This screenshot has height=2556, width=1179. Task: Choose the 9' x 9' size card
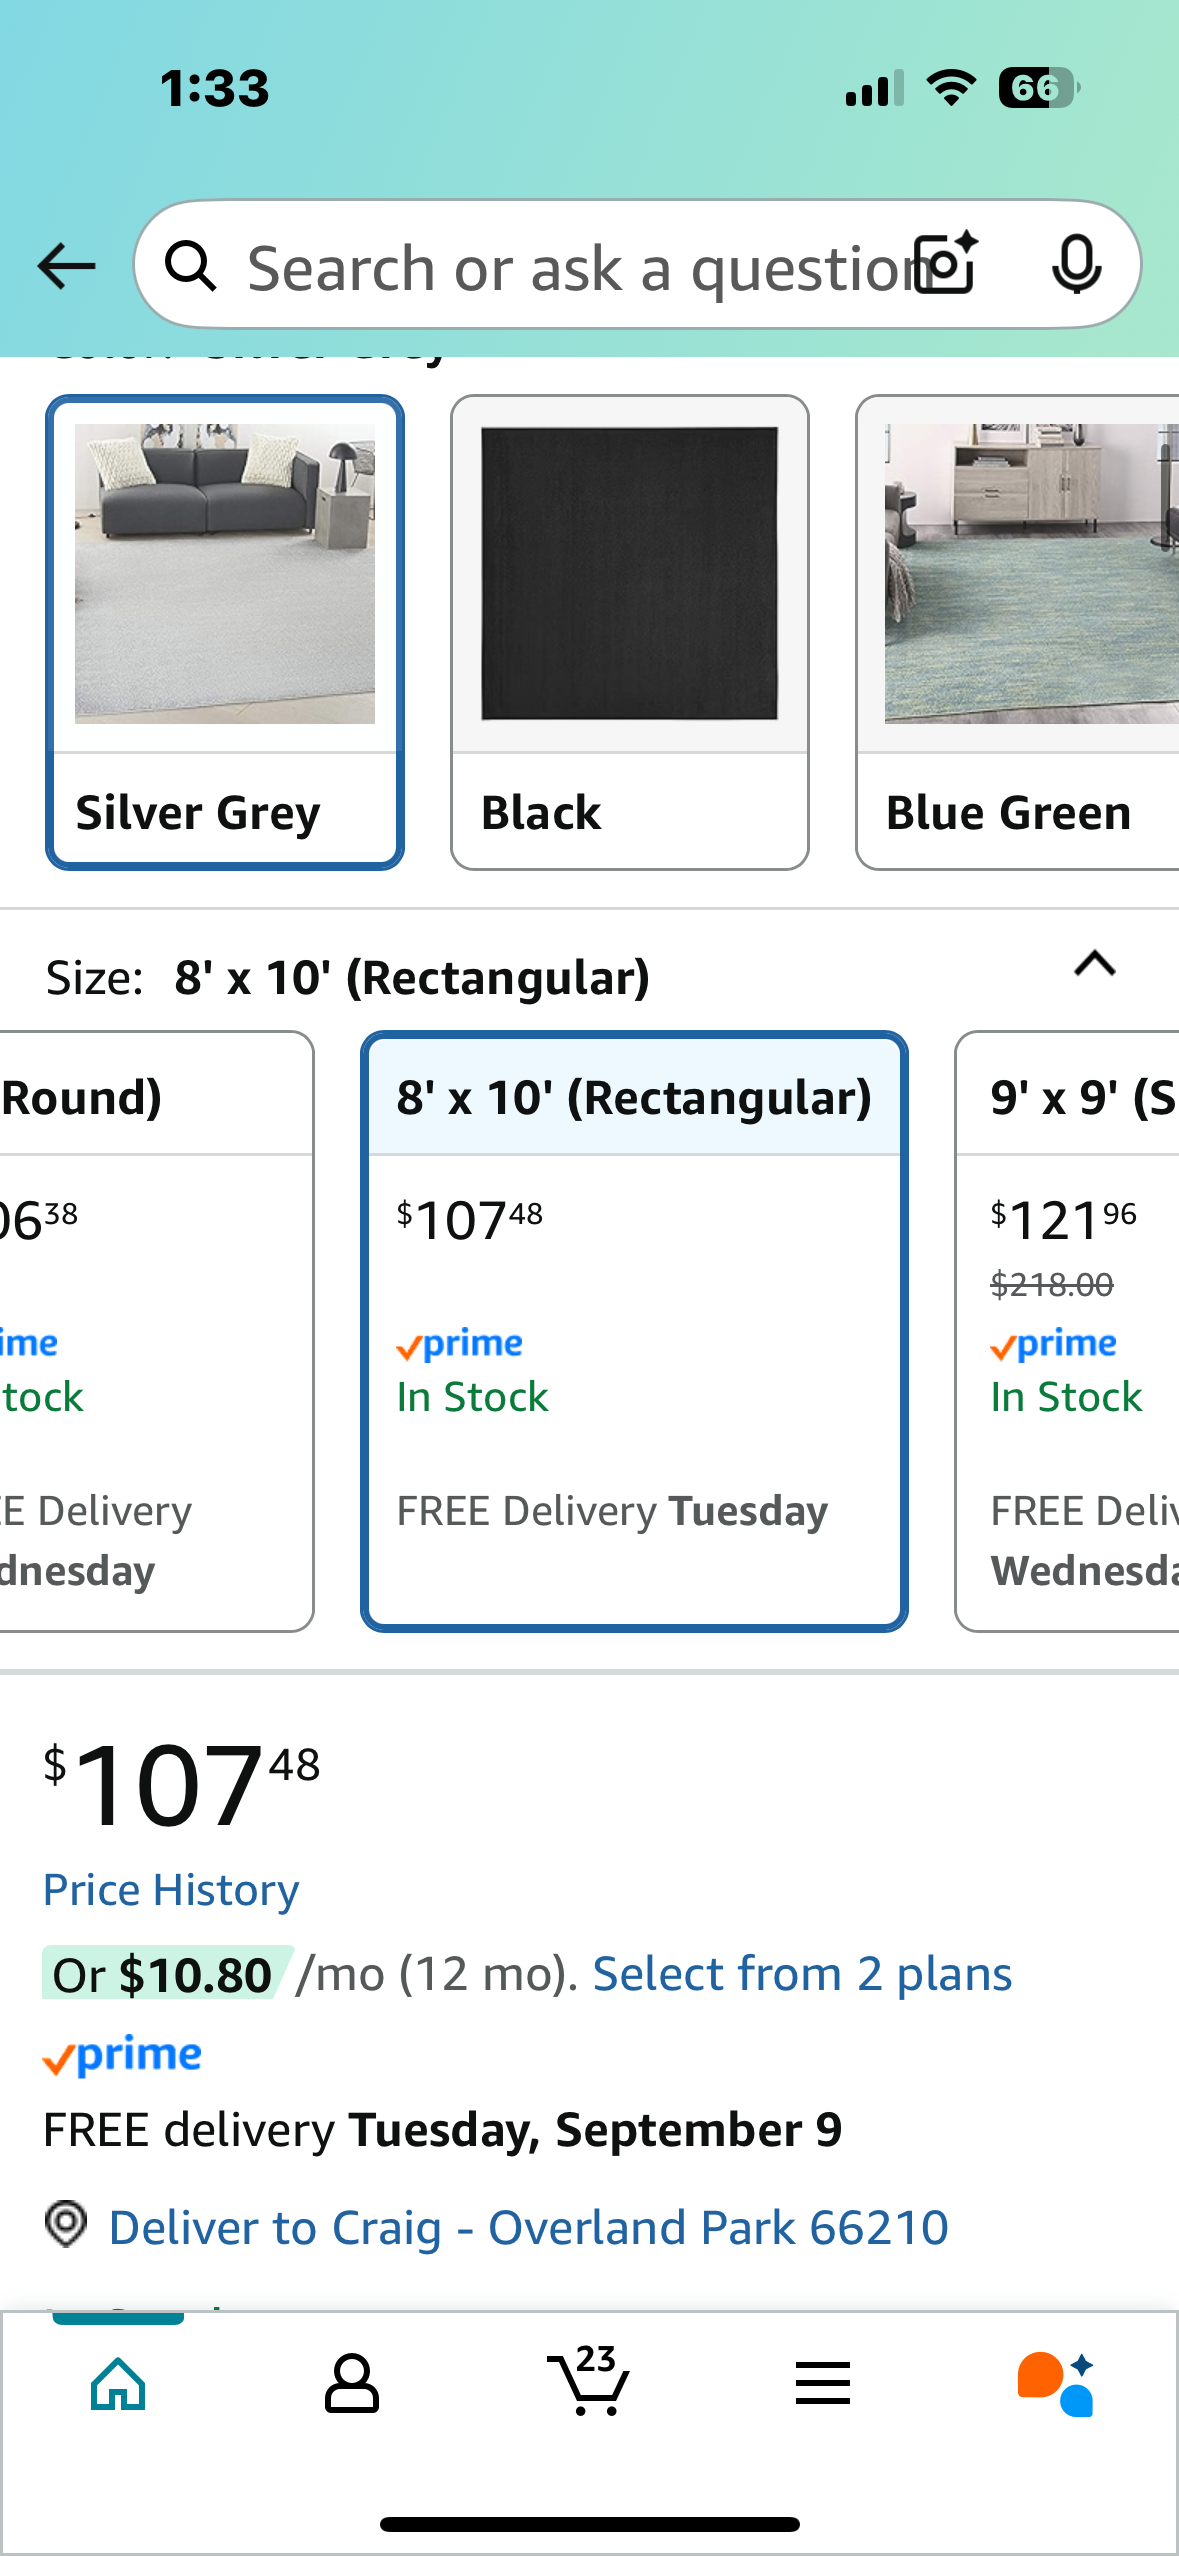(1067, 1331)
